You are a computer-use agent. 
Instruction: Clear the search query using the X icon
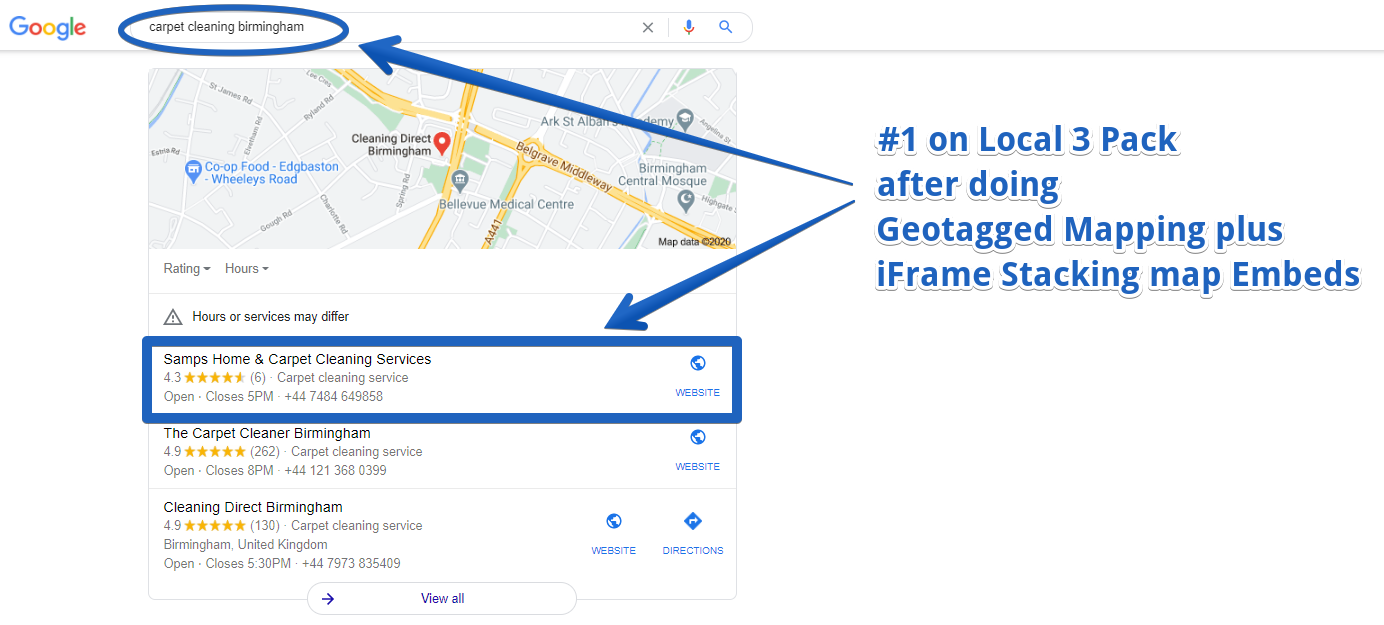(648, 27)
